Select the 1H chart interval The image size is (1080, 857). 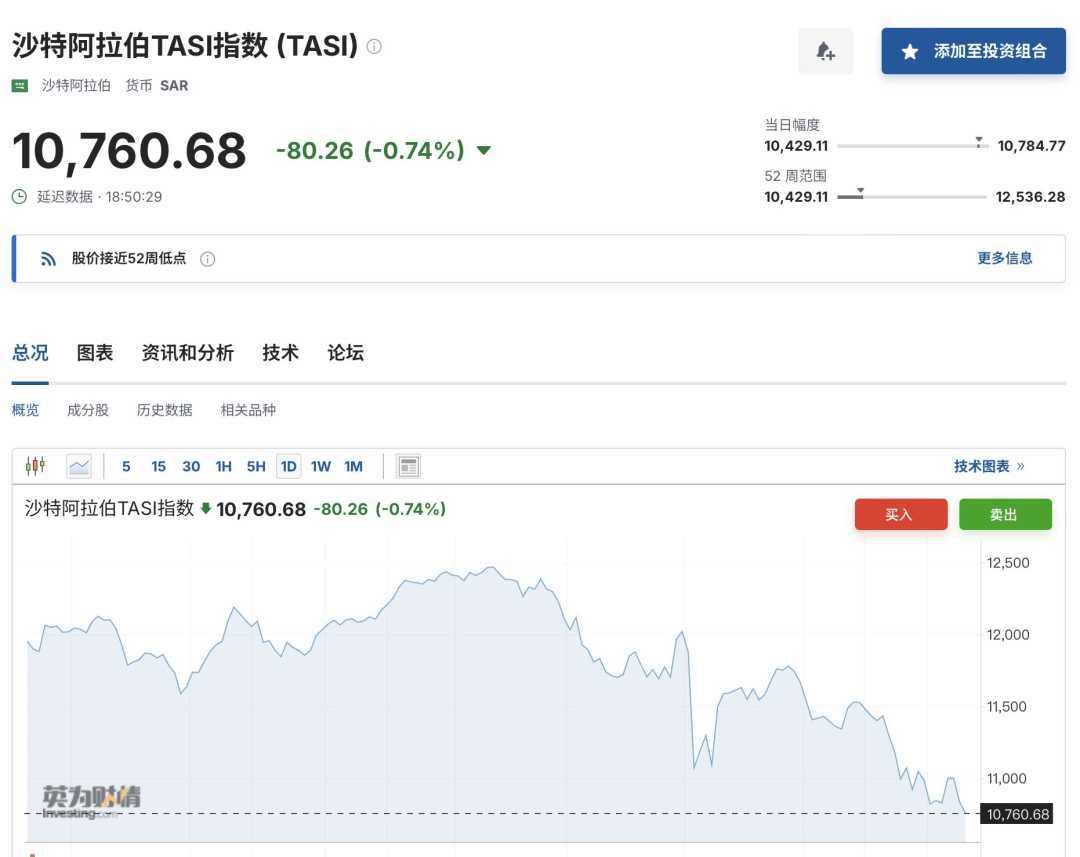click(223, 466)
